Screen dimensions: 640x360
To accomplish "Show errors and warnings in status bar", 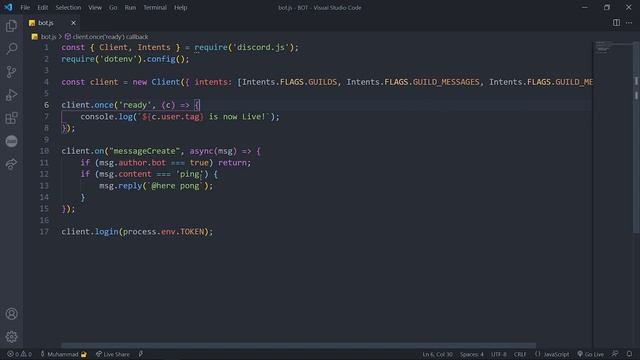I will [19, 354].
